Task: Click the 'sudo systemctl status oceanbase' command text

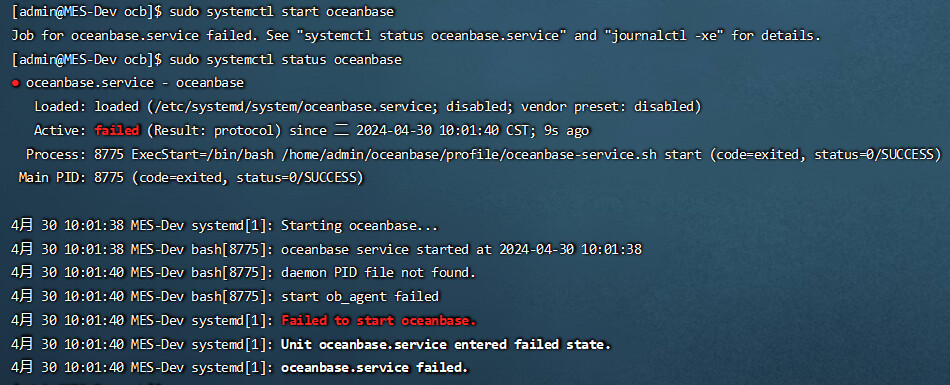Action: coord(286,59)
